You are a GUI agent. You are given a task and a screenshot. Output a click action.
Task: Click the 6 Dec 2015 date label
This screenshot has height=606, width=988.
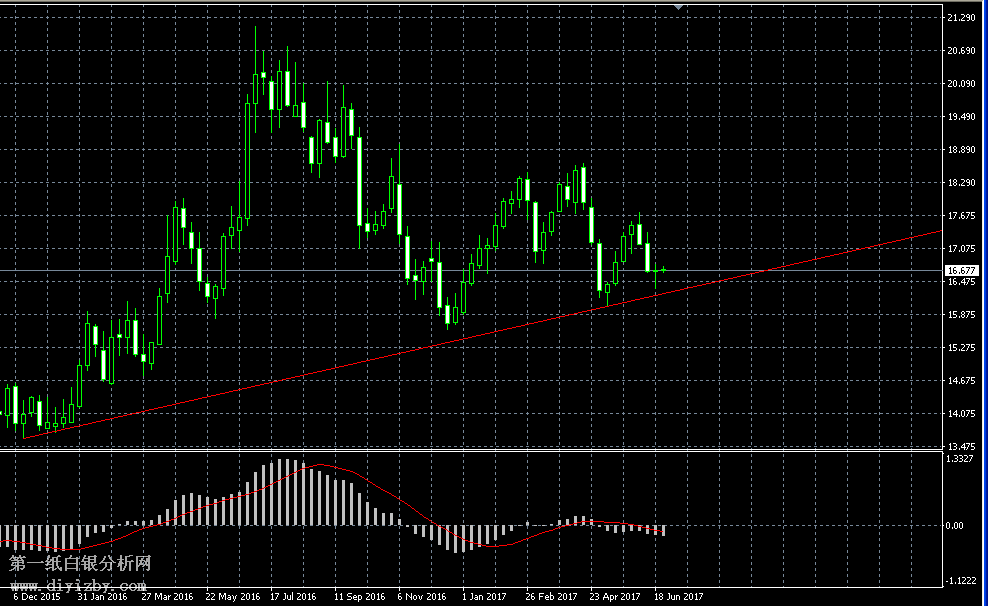pyautogui.click(x=36, y=597)
